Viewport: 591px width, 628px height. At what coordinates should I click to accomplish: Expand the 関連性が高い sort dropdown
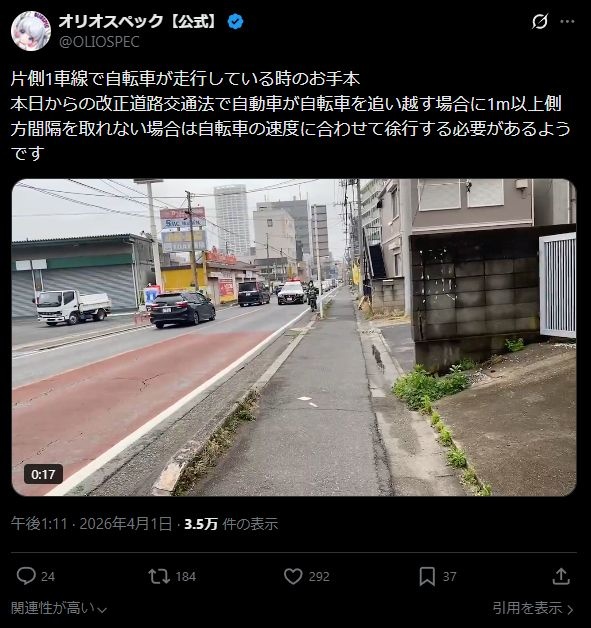point(59,608)
